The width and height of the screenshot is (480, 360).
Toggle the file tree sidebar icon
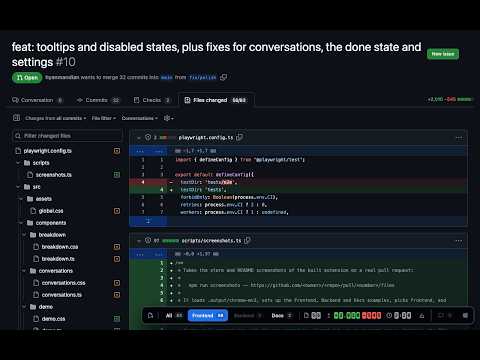16,118
